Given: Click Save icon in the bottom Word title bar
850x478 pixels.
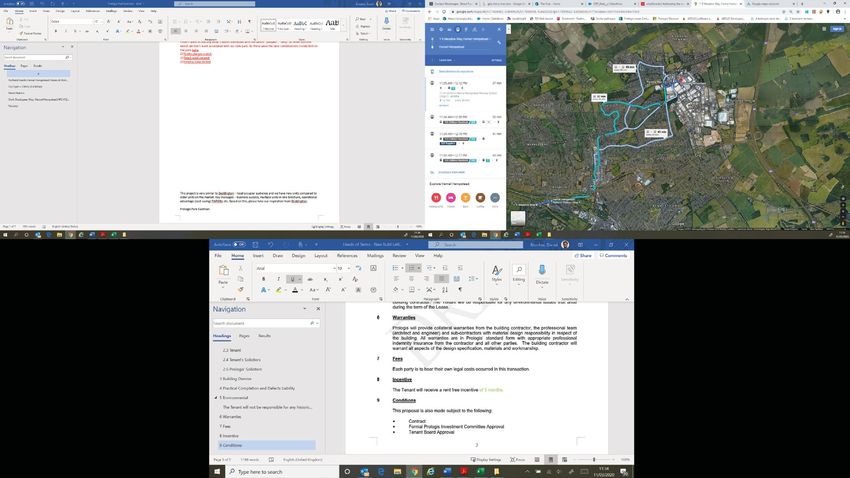Looking at the screenshot, I should point(255,244).
